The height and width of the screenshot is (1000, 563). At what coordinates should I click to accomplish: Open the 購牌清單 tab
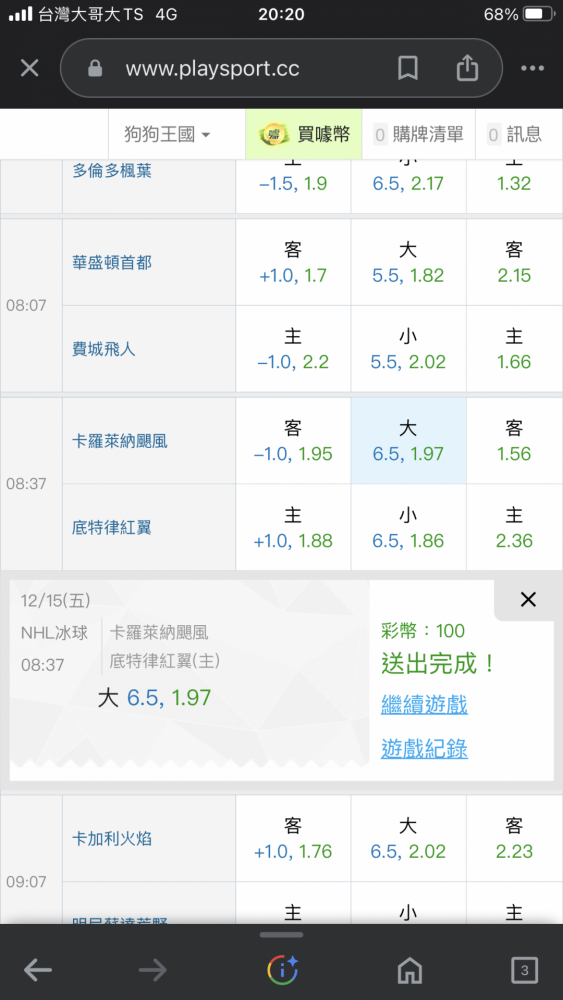click(419, 134)
